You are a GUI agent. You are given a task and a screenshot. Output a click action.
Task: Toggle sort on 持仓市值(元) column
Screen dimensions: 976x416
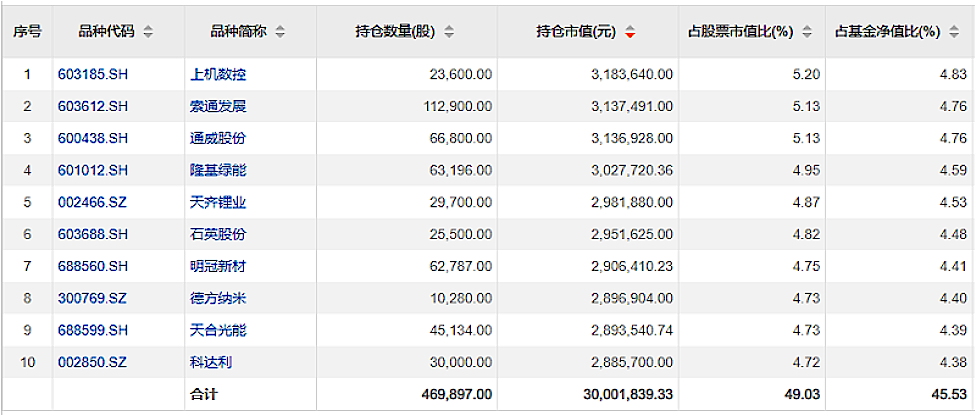click(x=629, y=32)
